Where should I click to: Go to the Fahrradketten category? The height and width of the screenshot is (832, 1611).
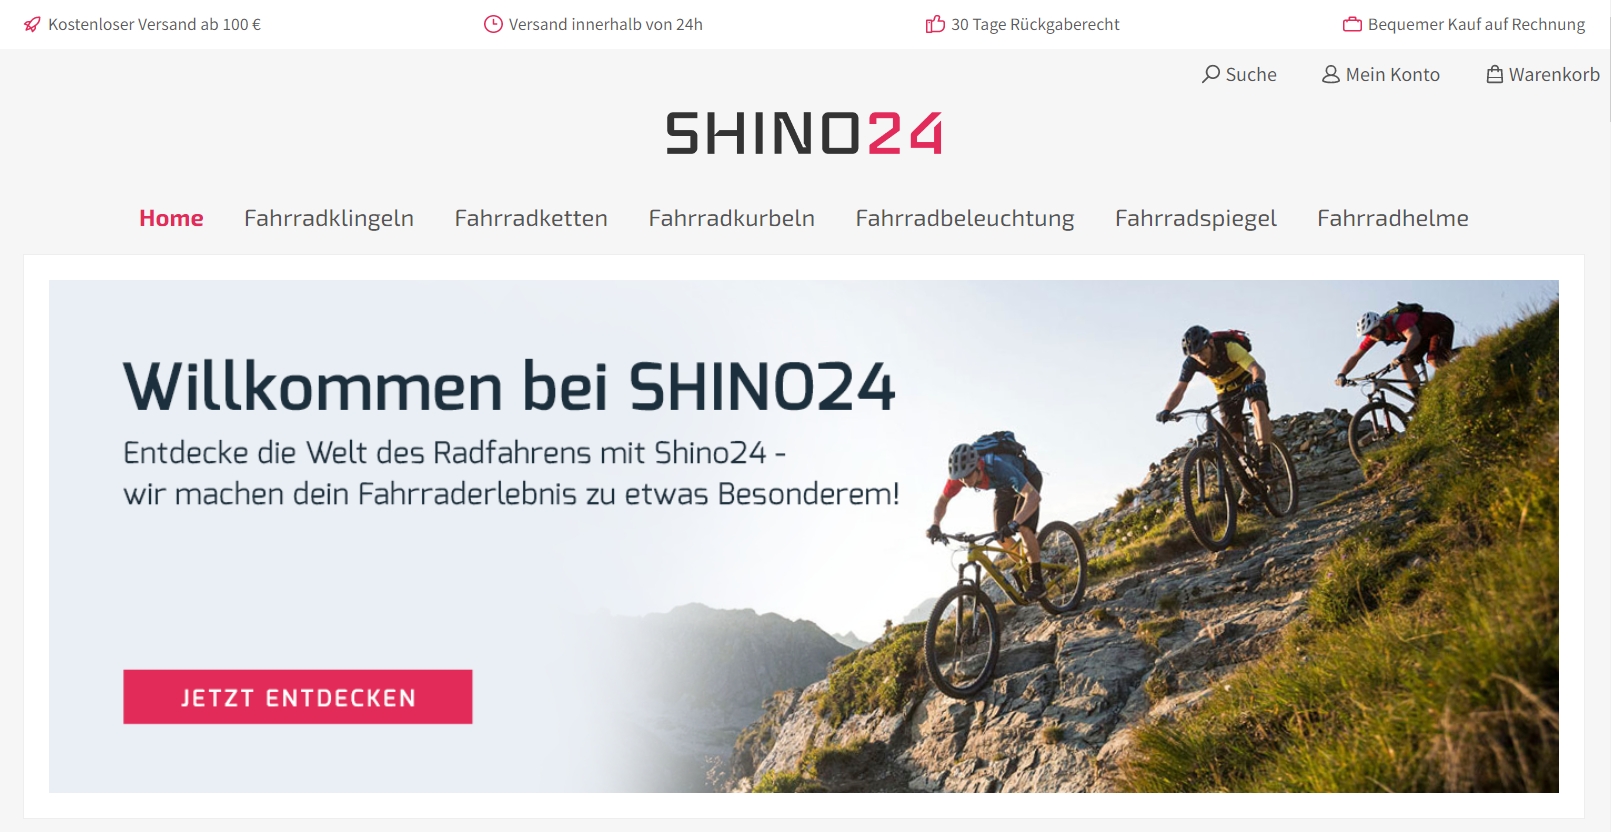(x=531, y=218)
